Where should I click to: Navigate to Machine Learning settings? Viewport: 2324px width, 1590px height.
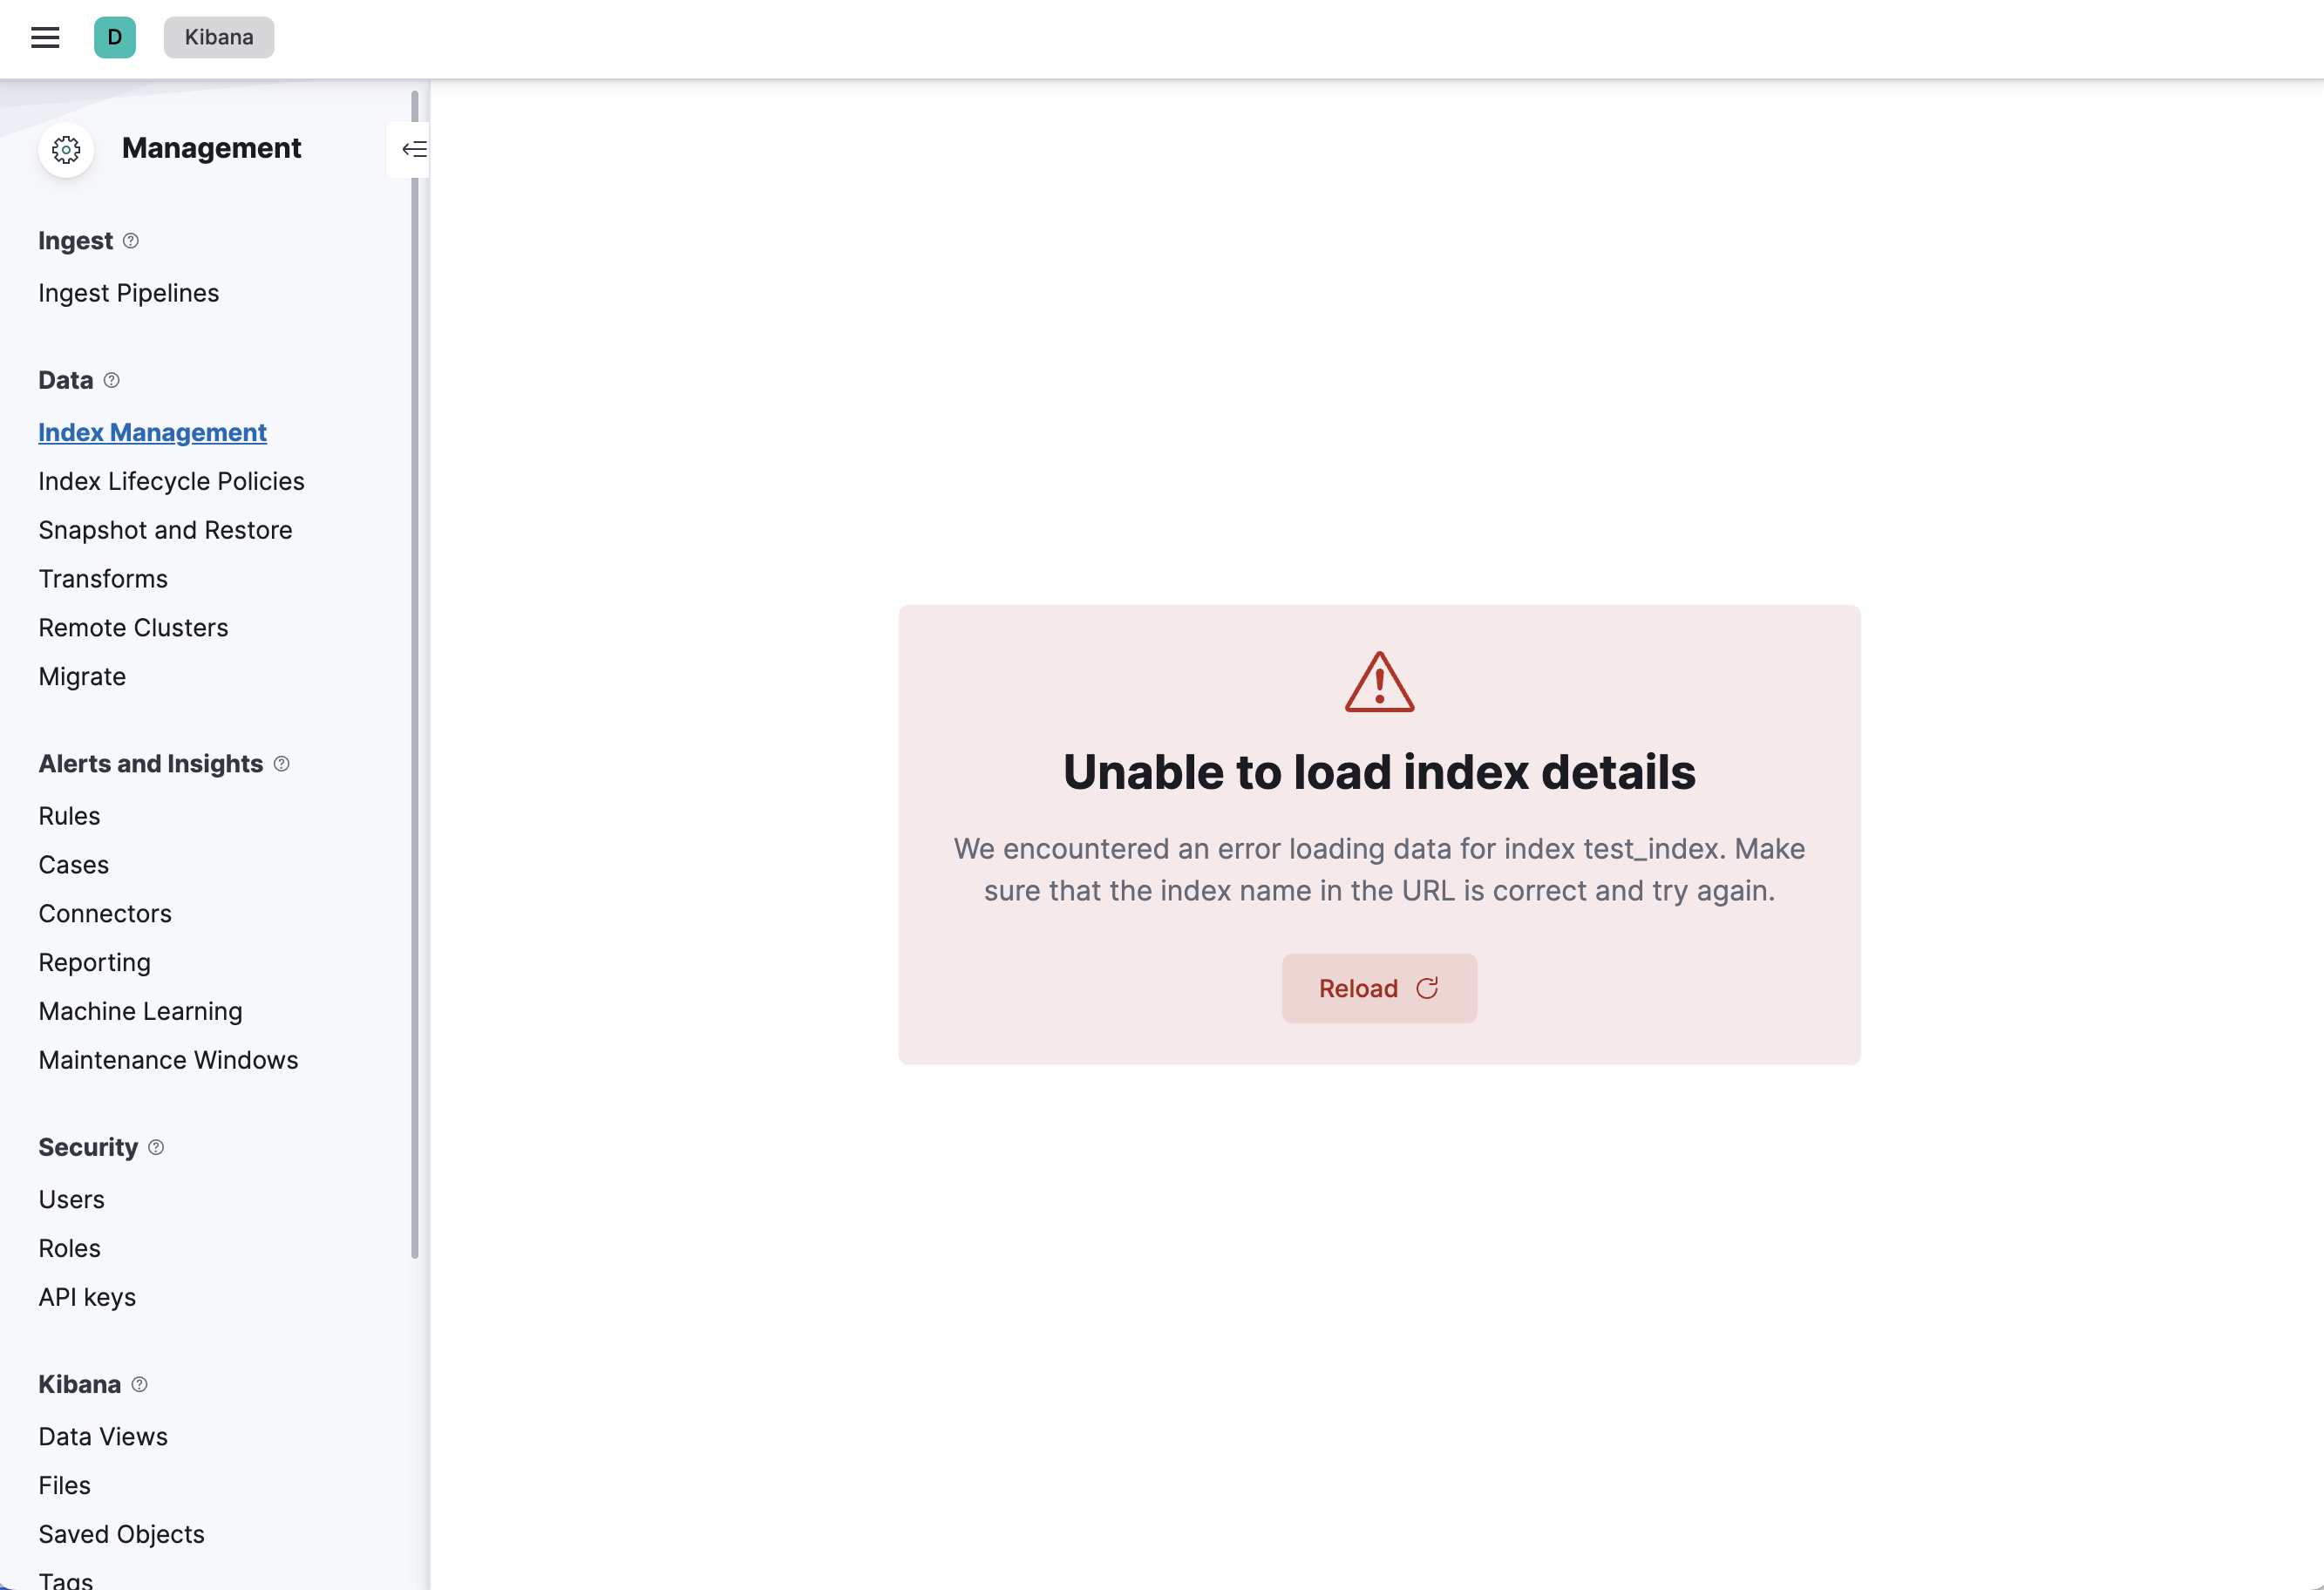[x=139, y=1010]
